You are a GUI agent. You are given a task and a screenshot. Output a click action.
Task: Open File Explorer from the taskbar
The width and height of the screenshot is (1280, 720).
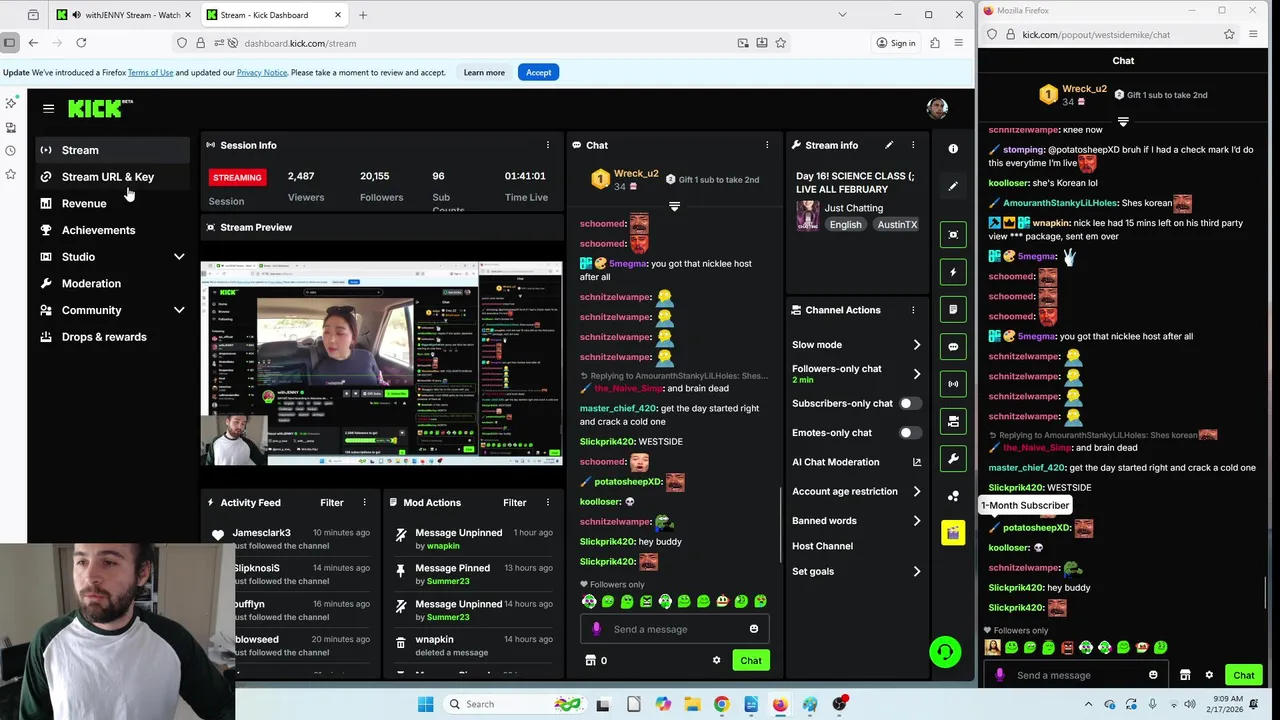[x=692, y=704]
